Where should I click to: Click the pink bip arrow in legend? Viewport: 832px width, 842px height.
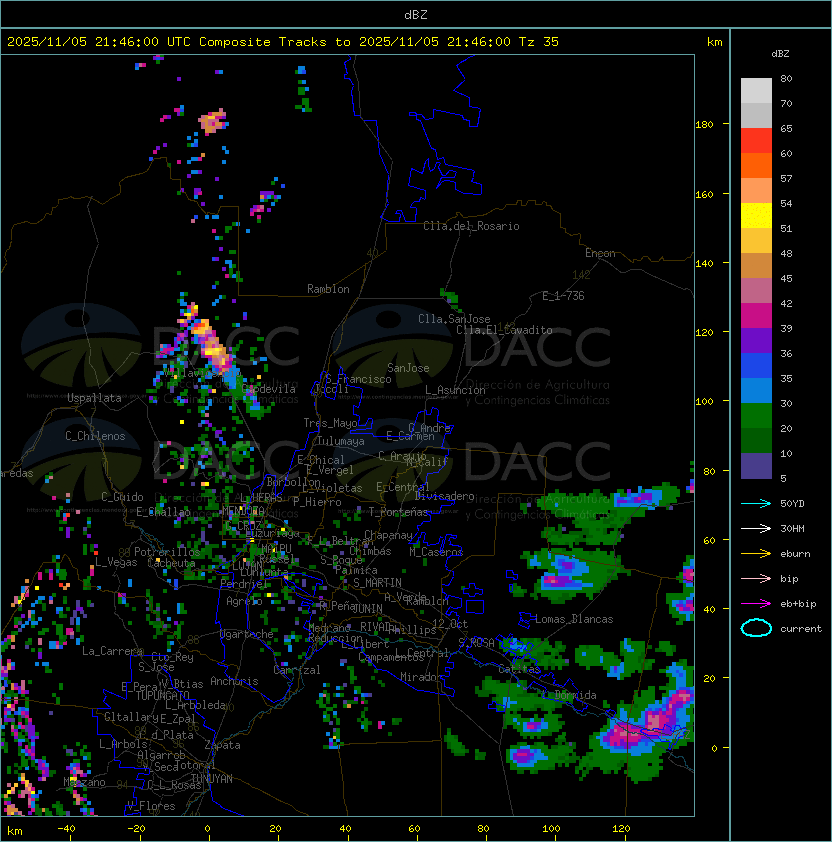click(756, 579)
